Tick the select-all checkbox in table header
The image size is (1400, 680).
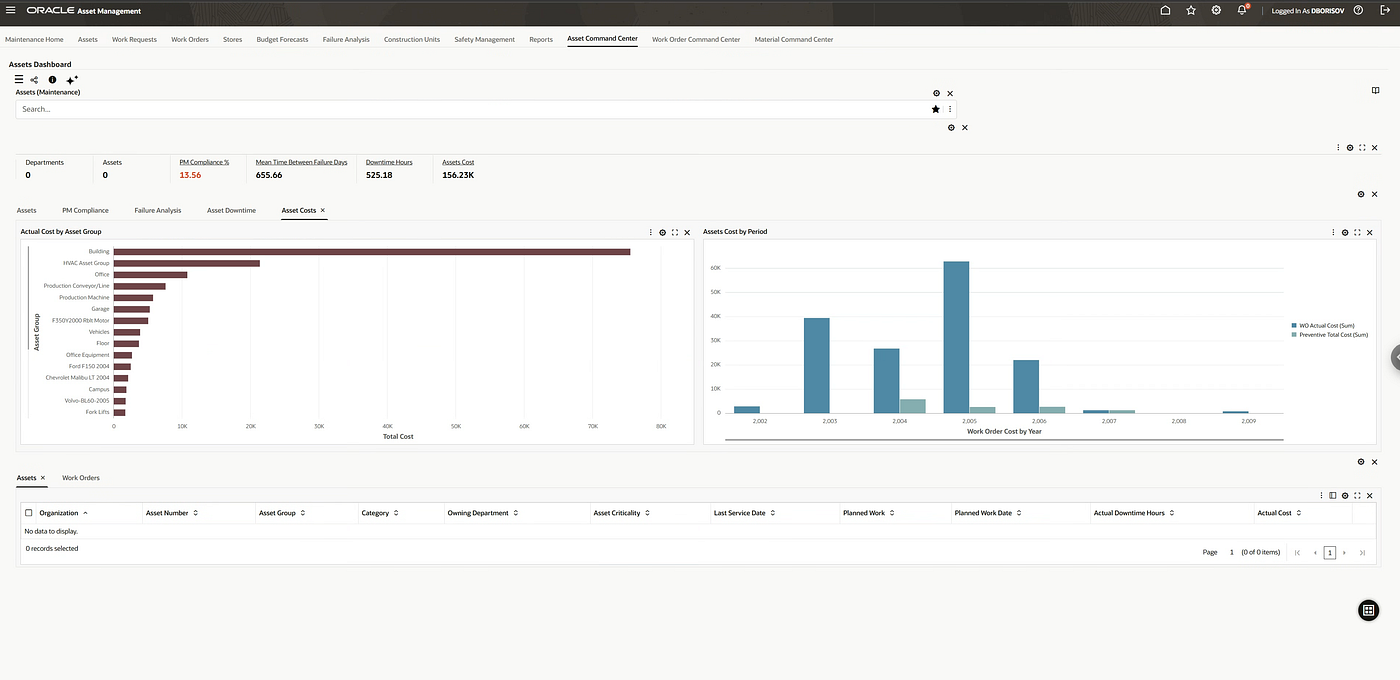click(28, 513)
